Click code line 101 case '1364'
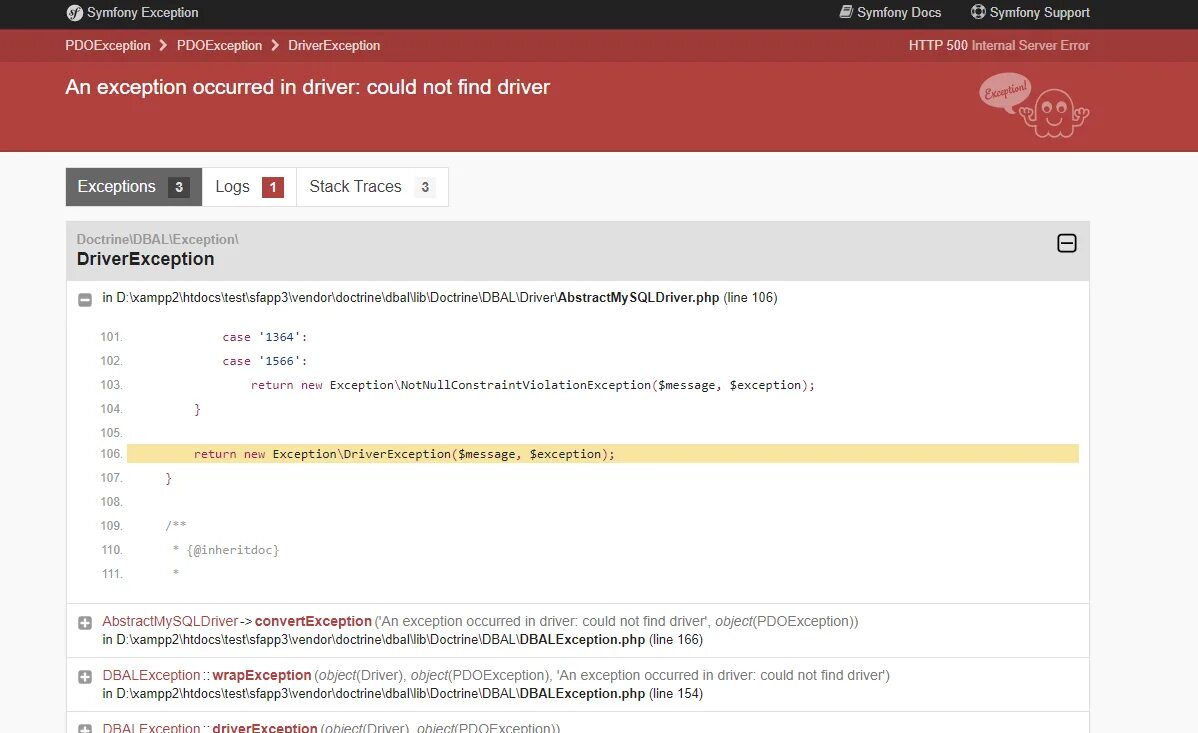Screen dimensions: 1198x733 tap(264, 337)
